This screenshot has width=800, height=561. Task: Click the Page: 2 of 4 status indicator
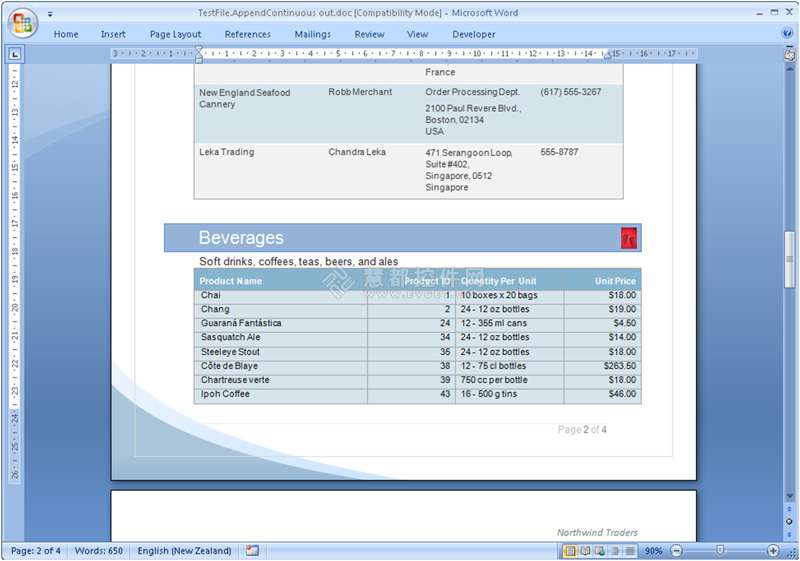click(x=36, y=551)
